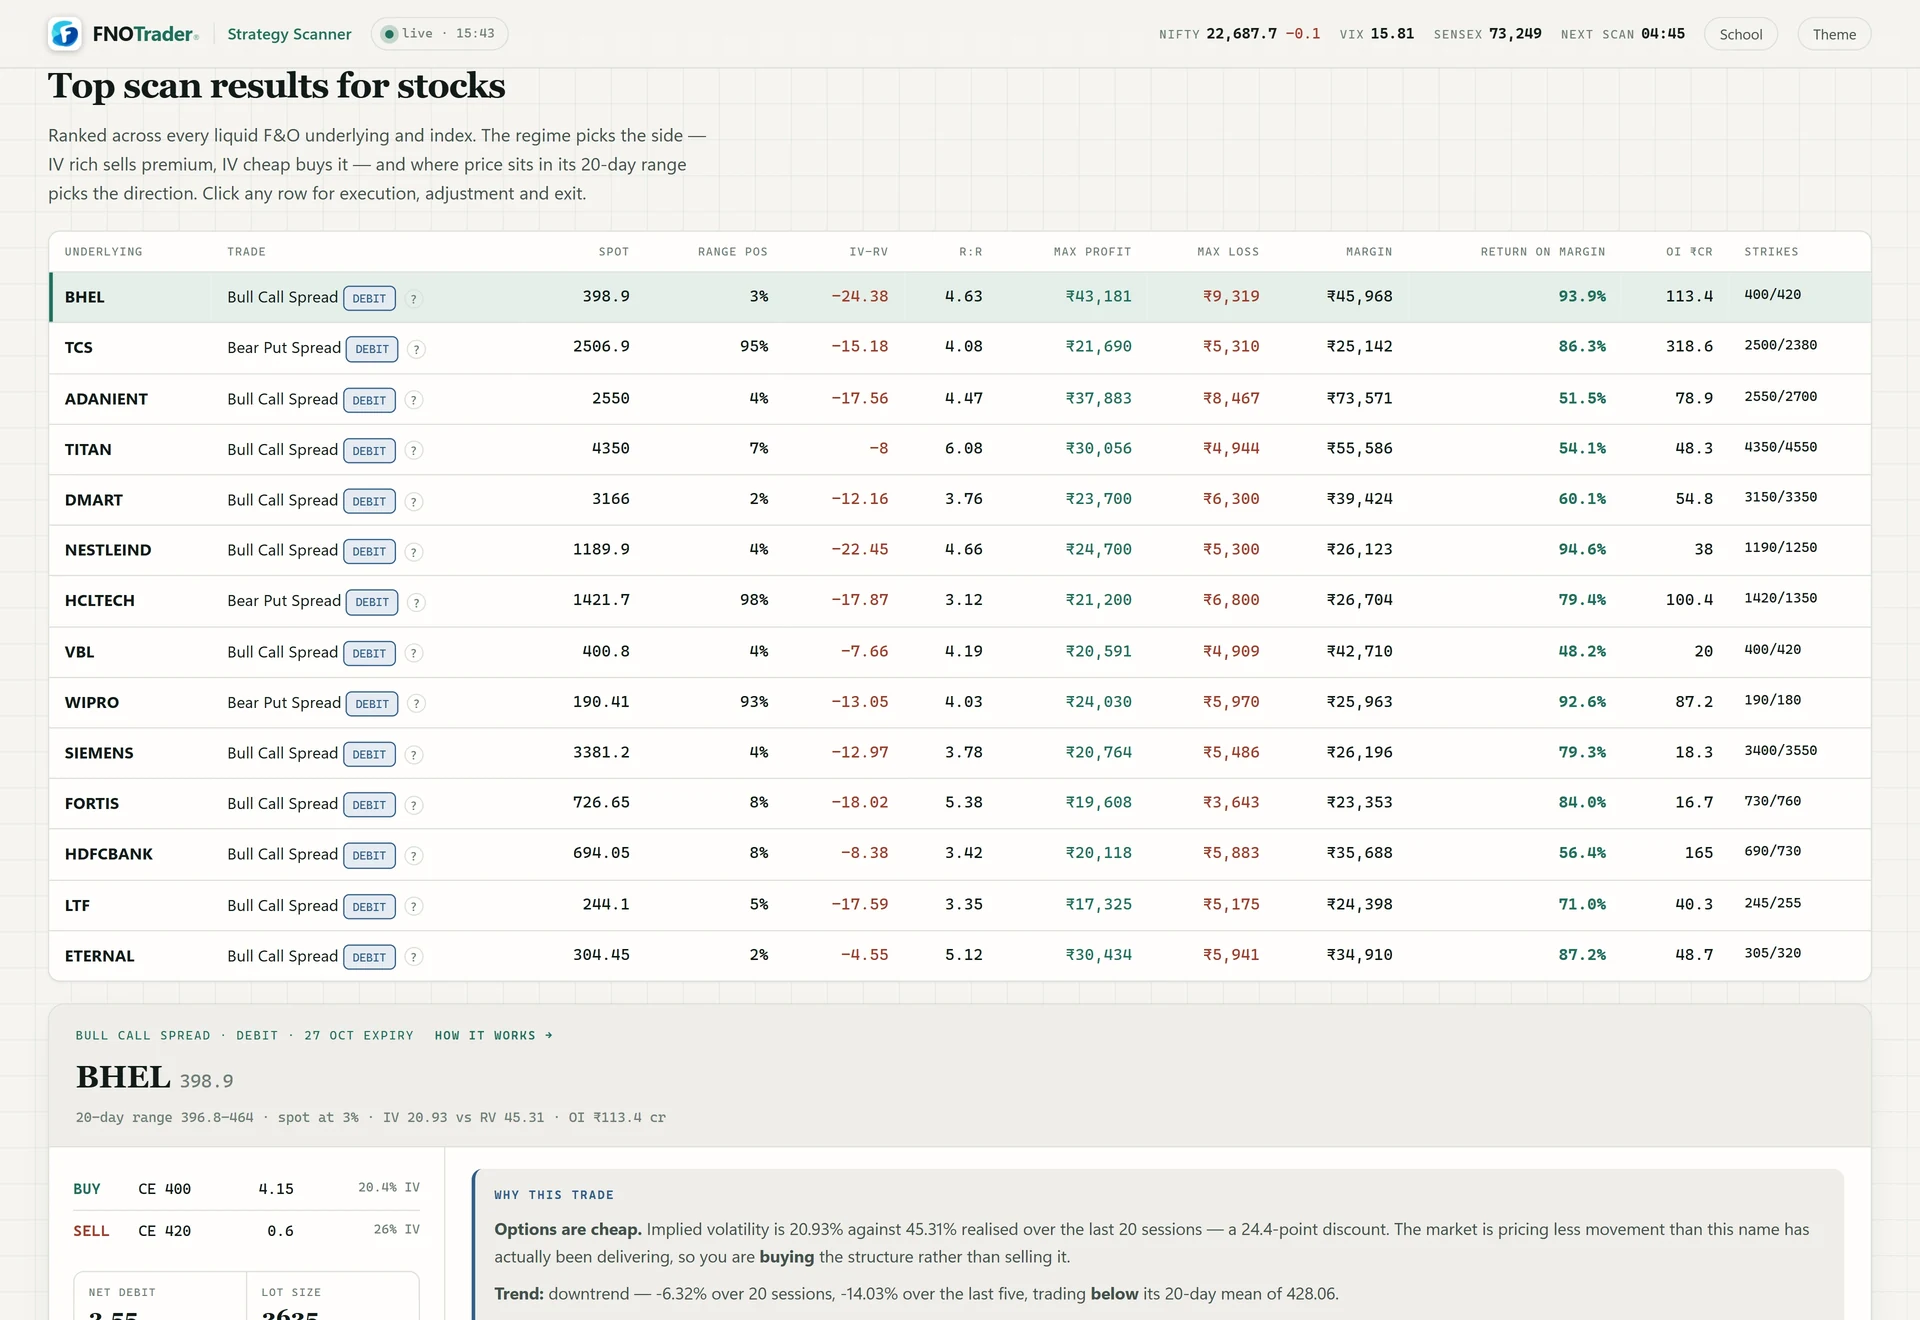Open help icon in HCLTECH row

point(416,602)
